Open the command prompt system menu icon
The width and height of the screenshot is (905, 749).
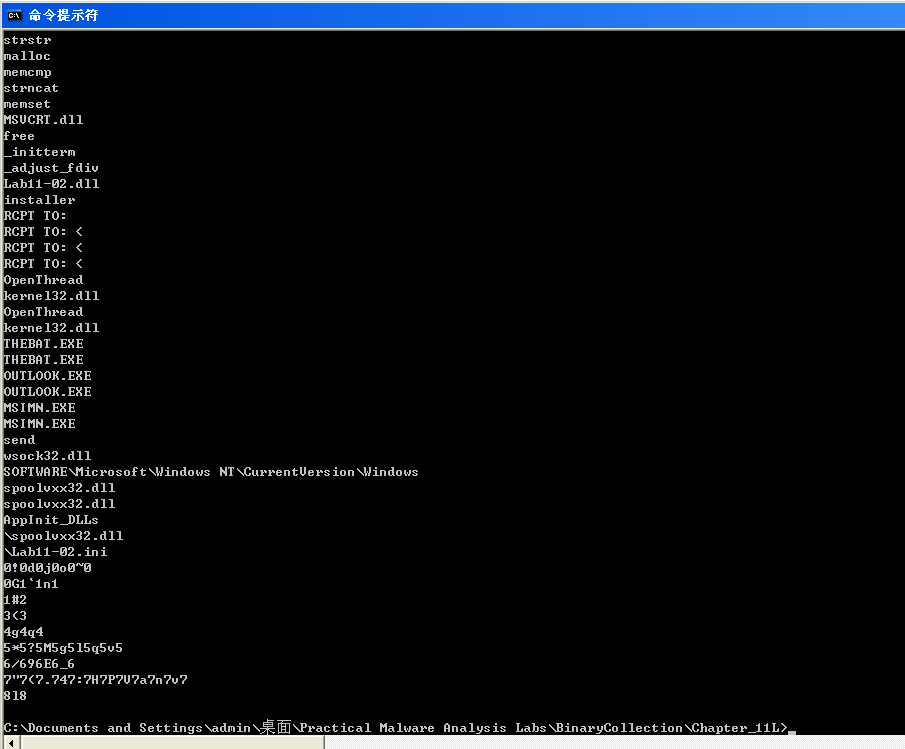(x=14, y=15)
